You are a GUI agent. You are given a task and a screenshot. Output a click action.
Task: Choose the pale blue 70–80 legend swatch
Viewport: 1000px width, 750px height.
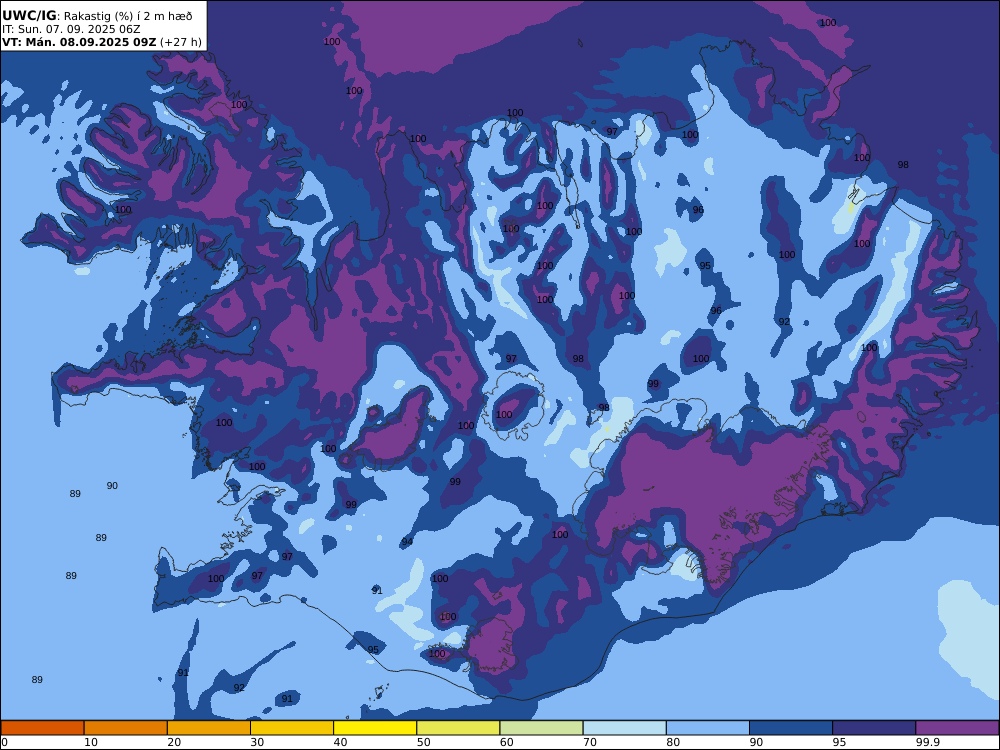624,728
